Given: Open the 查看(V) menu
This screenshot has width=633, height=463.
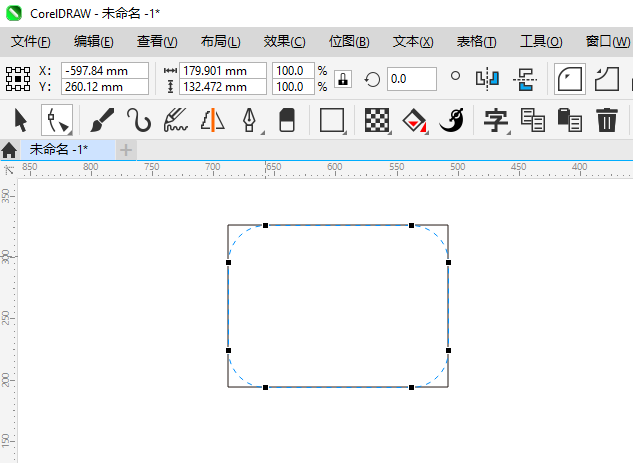Looking at the screenshot, I should click(x=157, y=42).
